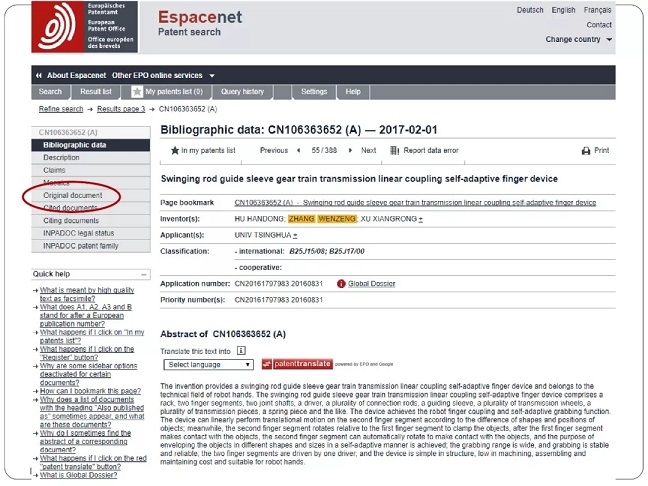Click Results page 3 breadcrumb
This screenshot has height=486, width=648.
(x=121, y=109)
